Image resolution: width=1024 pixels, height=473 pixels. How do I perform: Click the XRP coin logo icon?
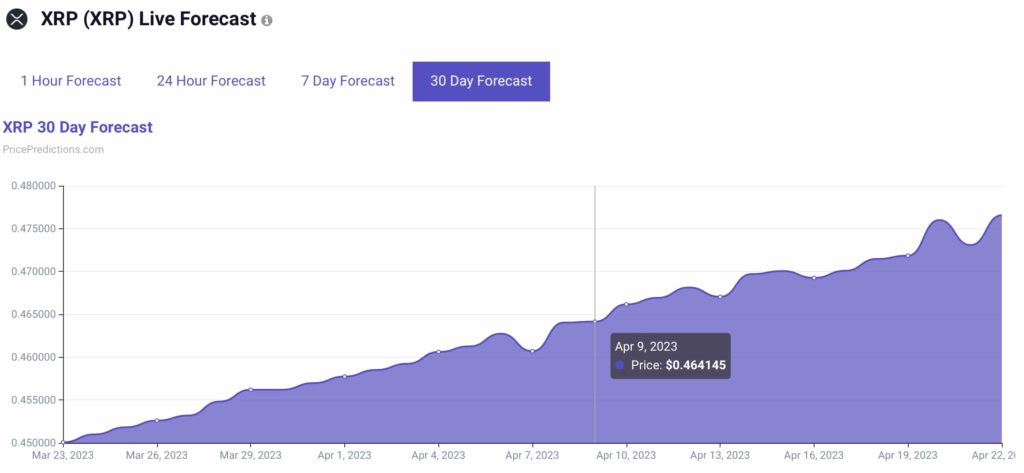click(18, 18)
